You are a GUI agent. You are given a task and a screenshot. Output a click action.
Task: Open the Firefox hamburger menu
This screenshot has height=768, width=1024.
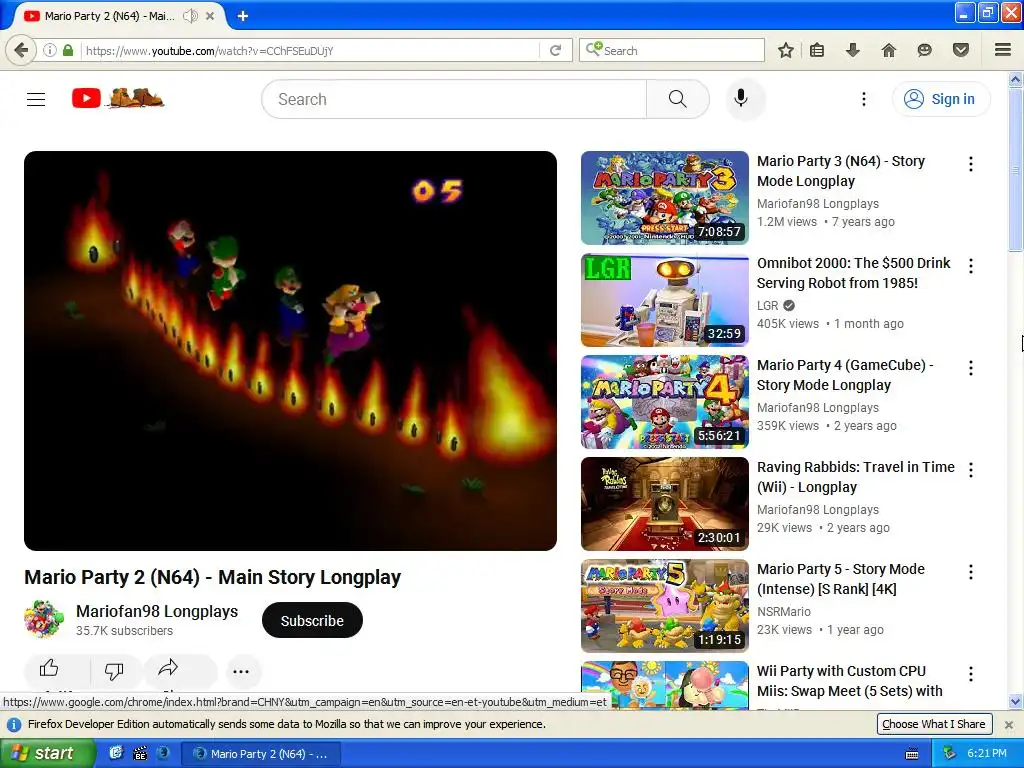[1002, 50]
